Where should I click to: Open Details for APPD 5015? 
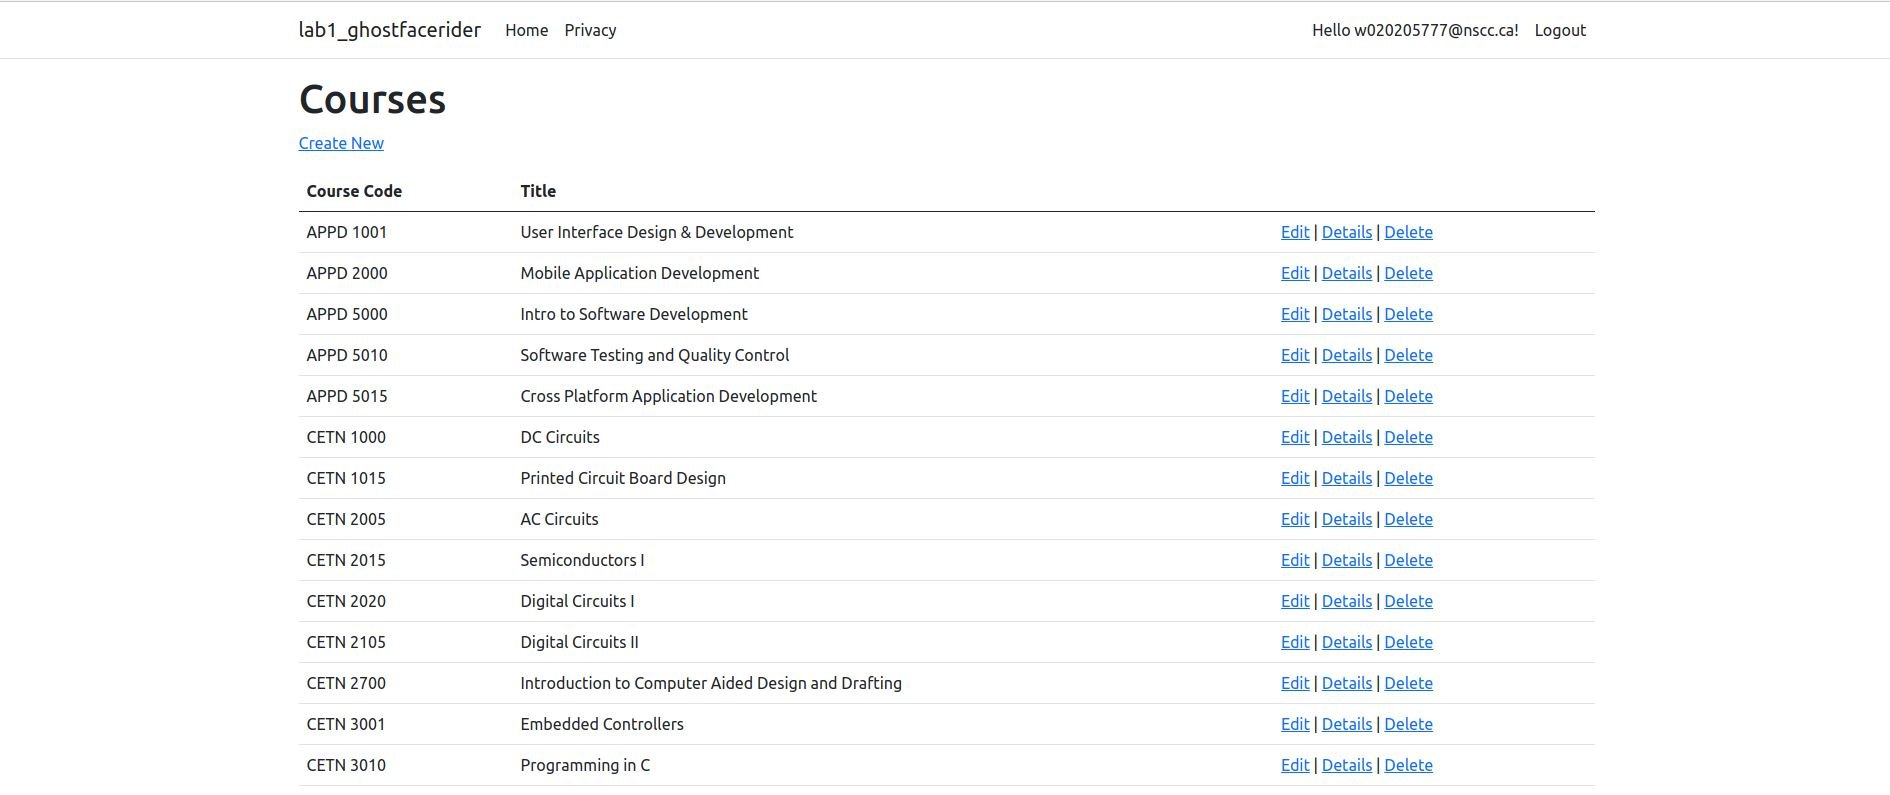(1346, 396)
